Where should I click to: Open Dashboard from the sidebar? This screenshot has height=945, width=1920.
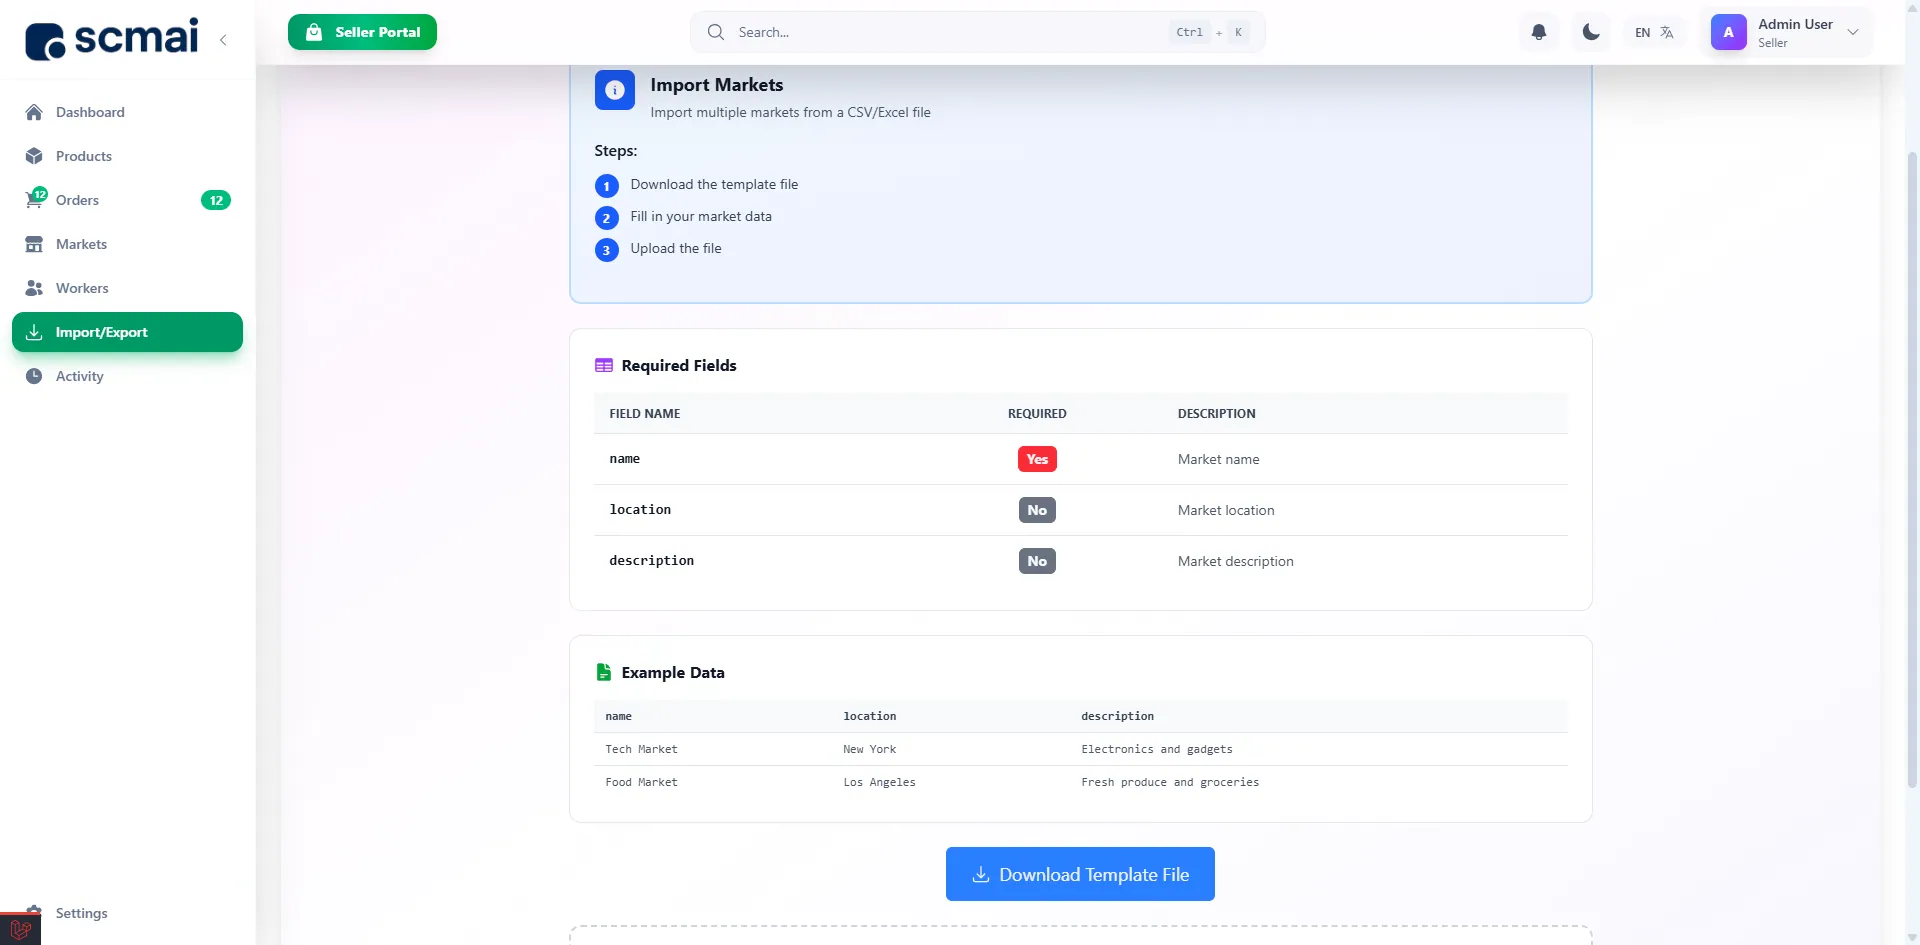click(x=127, y=112)
